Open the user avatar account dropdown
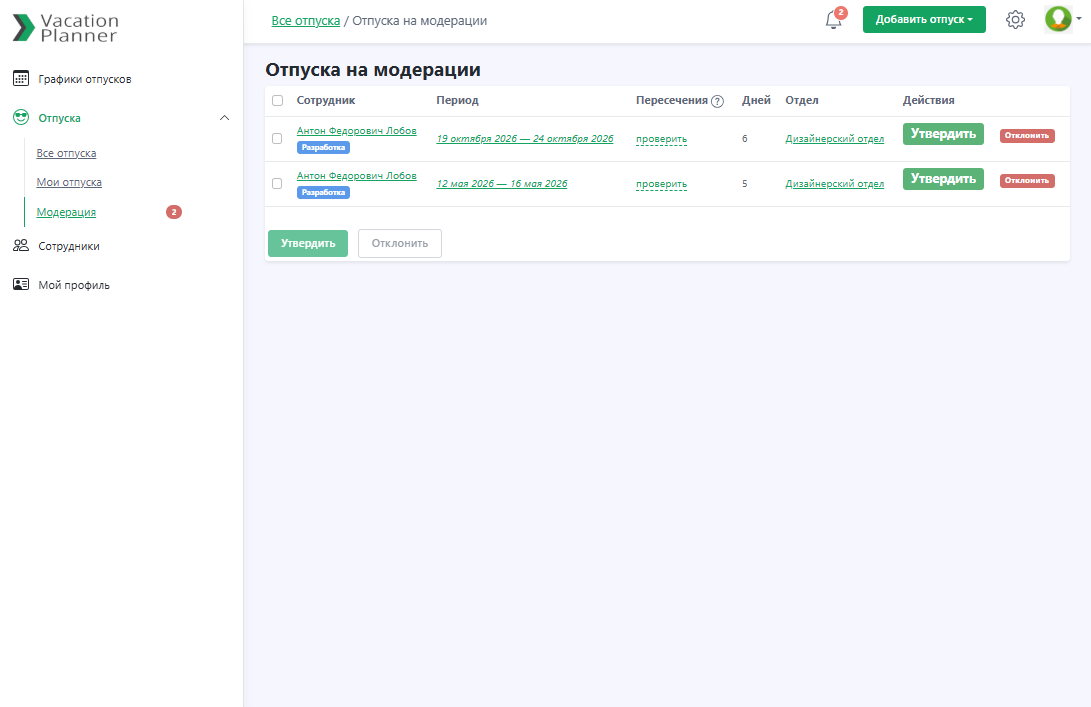Image resolution: width=1091 pixels, height=707 pixels. [x=1058, y=19]
